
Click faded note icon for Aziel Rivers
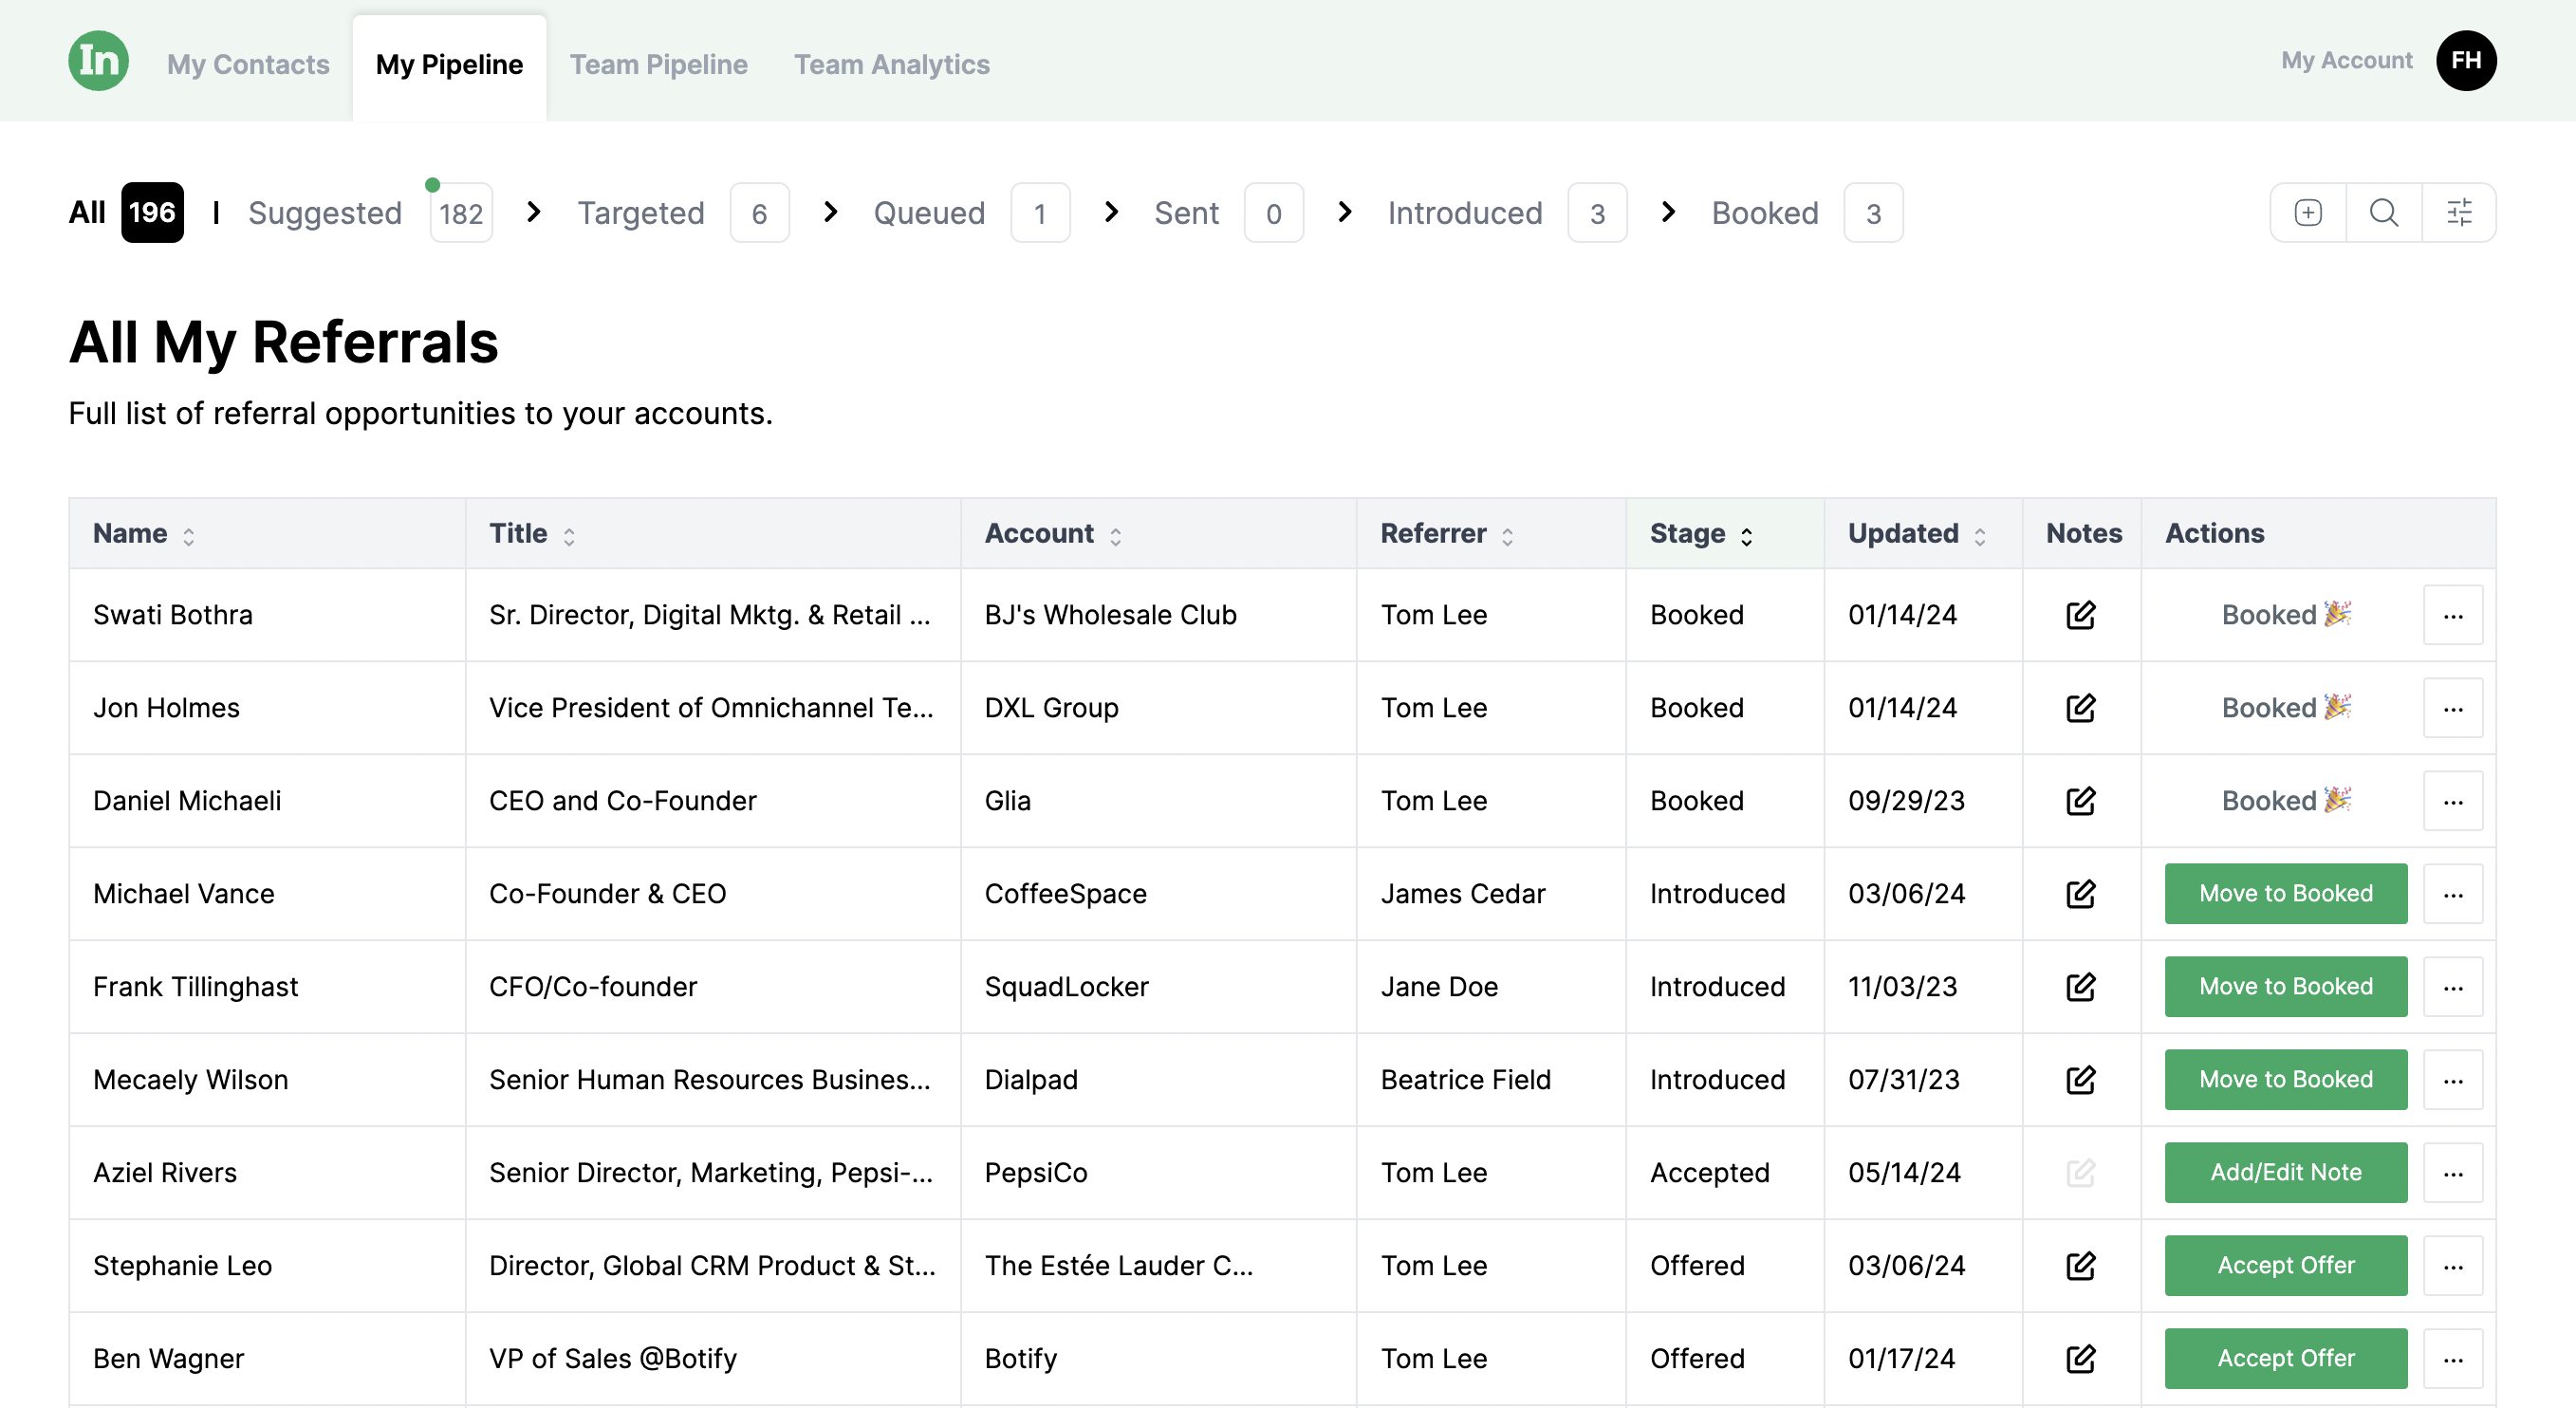click(x=2080, y=1173)
